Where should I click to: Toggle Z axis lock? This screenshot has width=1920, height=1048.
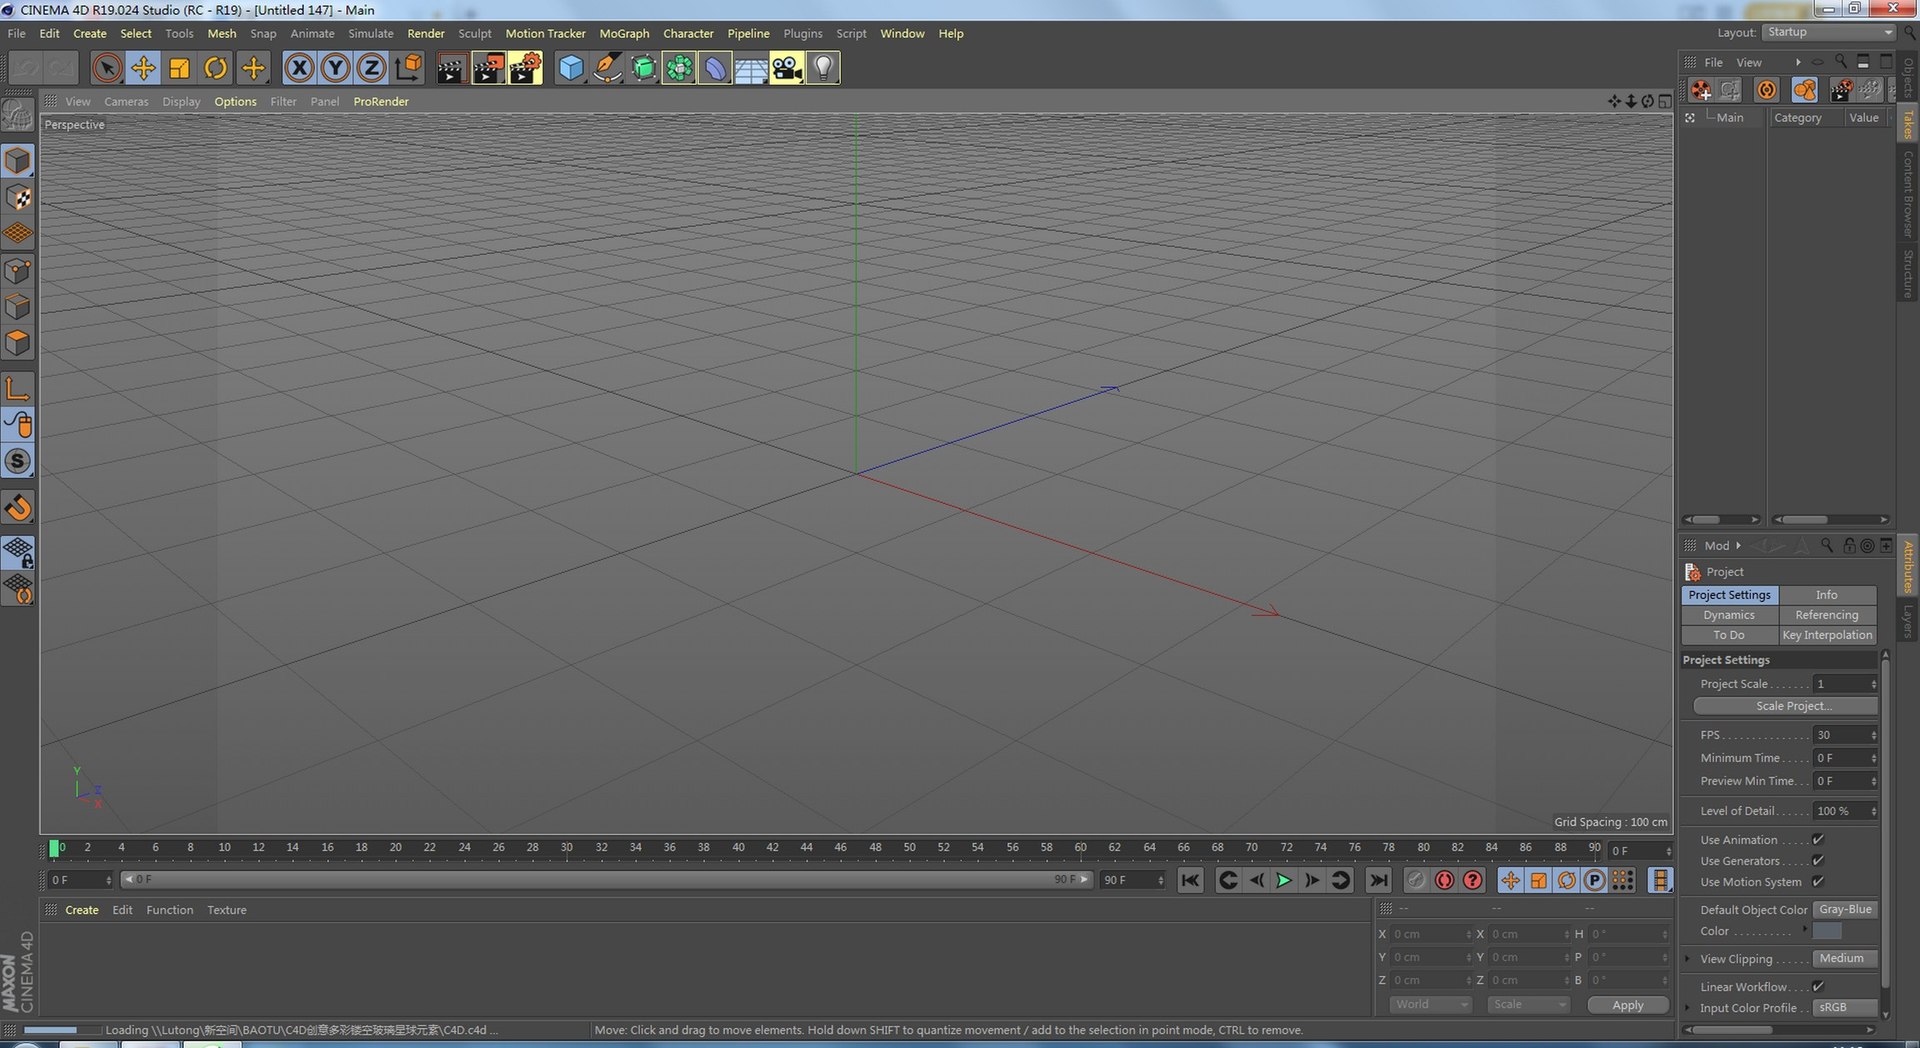pos(371,68)
